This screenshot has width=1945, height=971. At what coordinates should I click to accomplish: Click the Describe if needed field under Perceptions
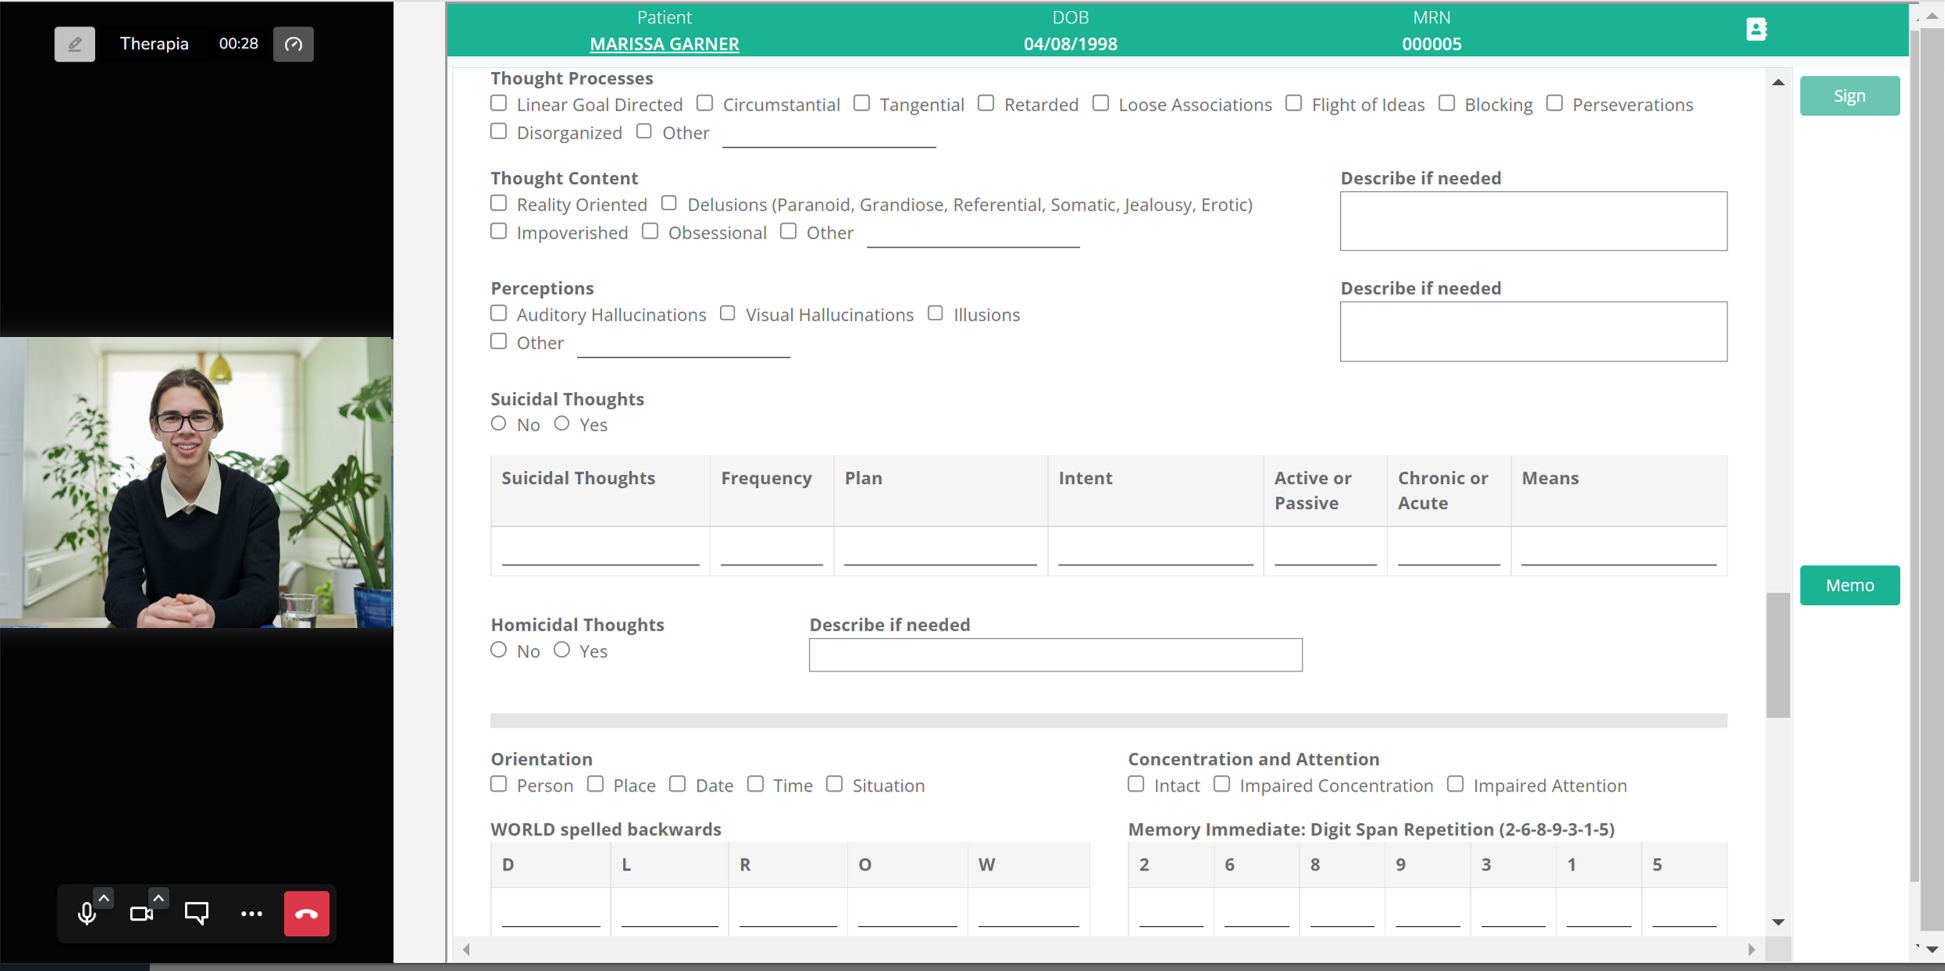point(1533,331)
